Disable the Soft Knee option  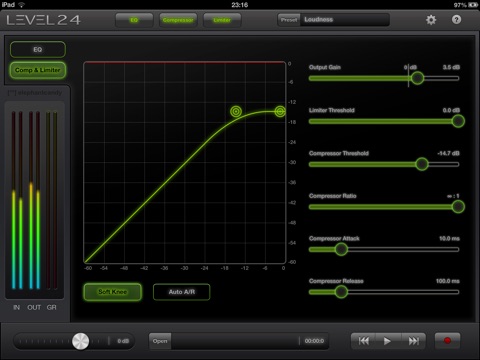pos(113,292)
